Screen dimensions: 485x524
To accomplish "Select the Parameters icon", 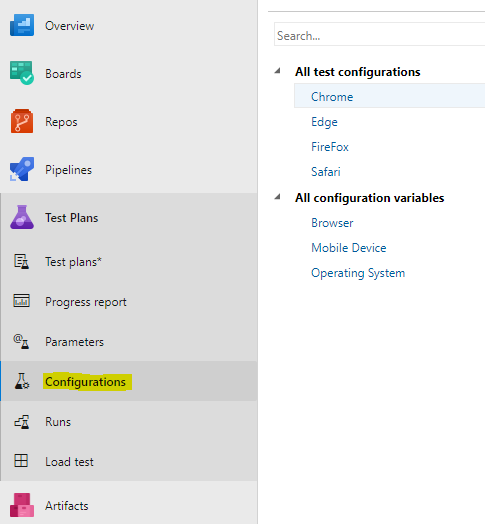I will [x=21, y=341].
